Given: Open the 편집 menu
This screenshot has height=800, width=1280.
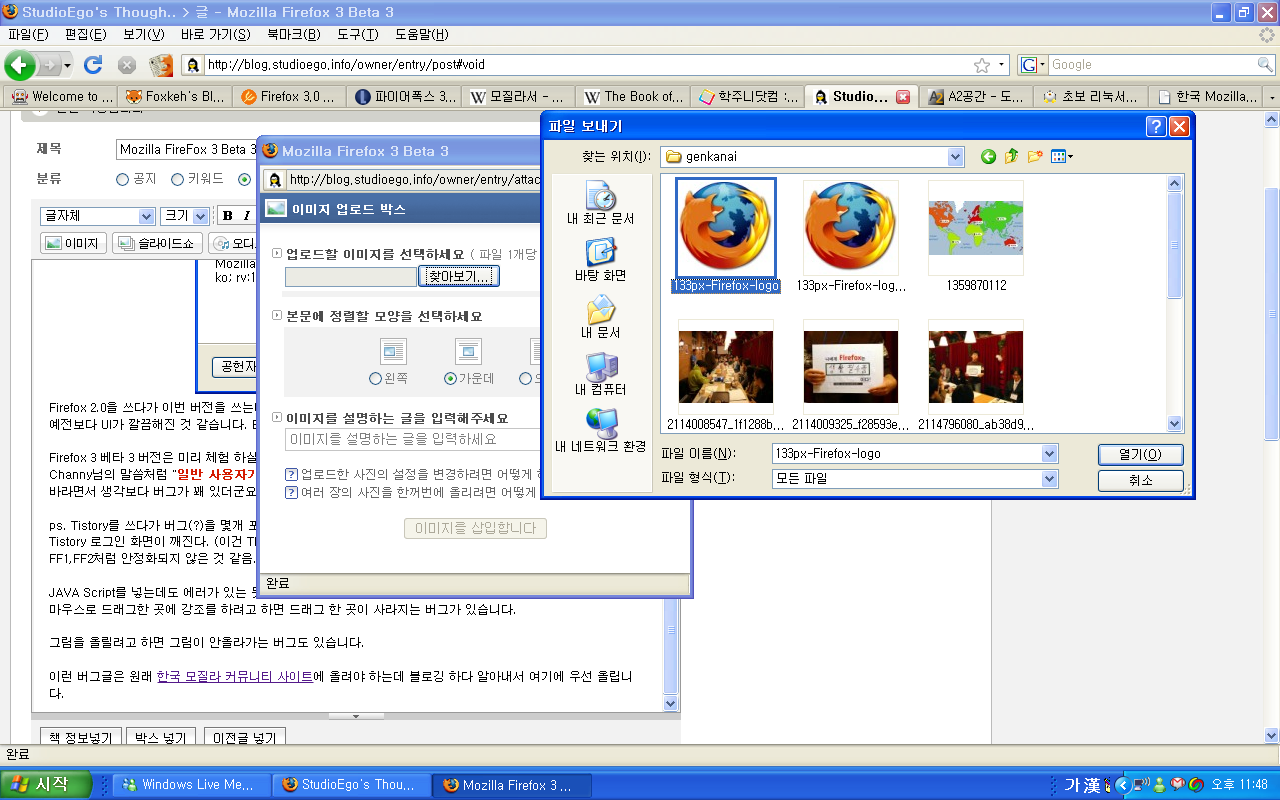Looking at the screenshot, I should tap(85, 35).
